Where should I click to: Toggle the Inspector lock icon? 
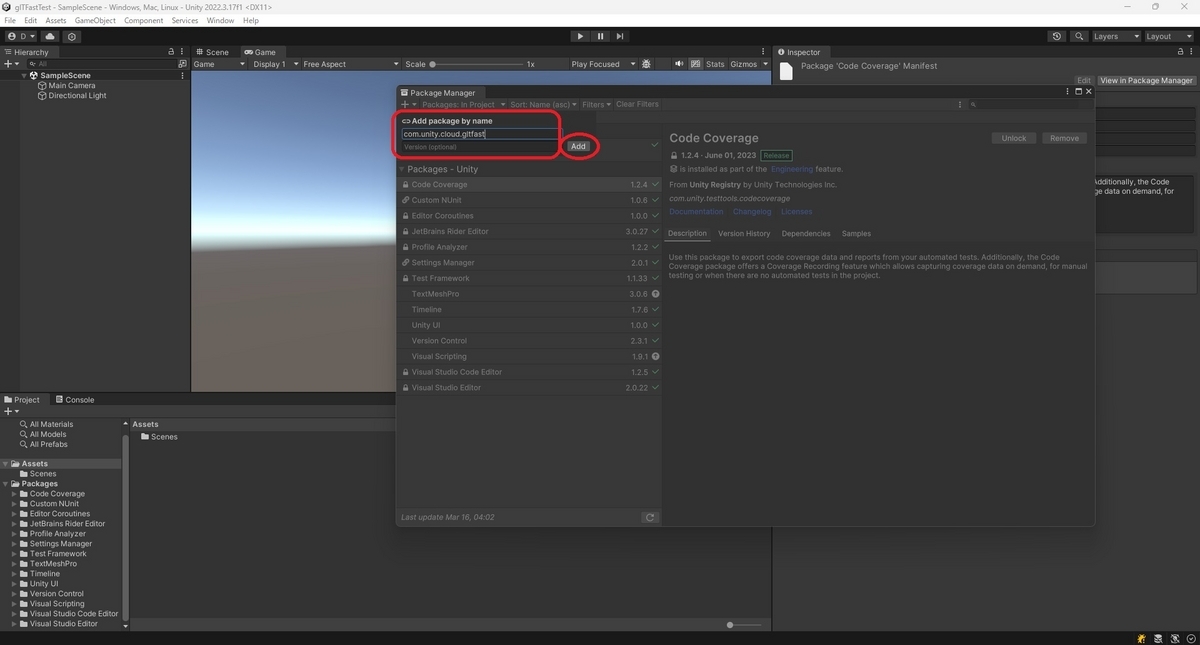[1182, 52]
